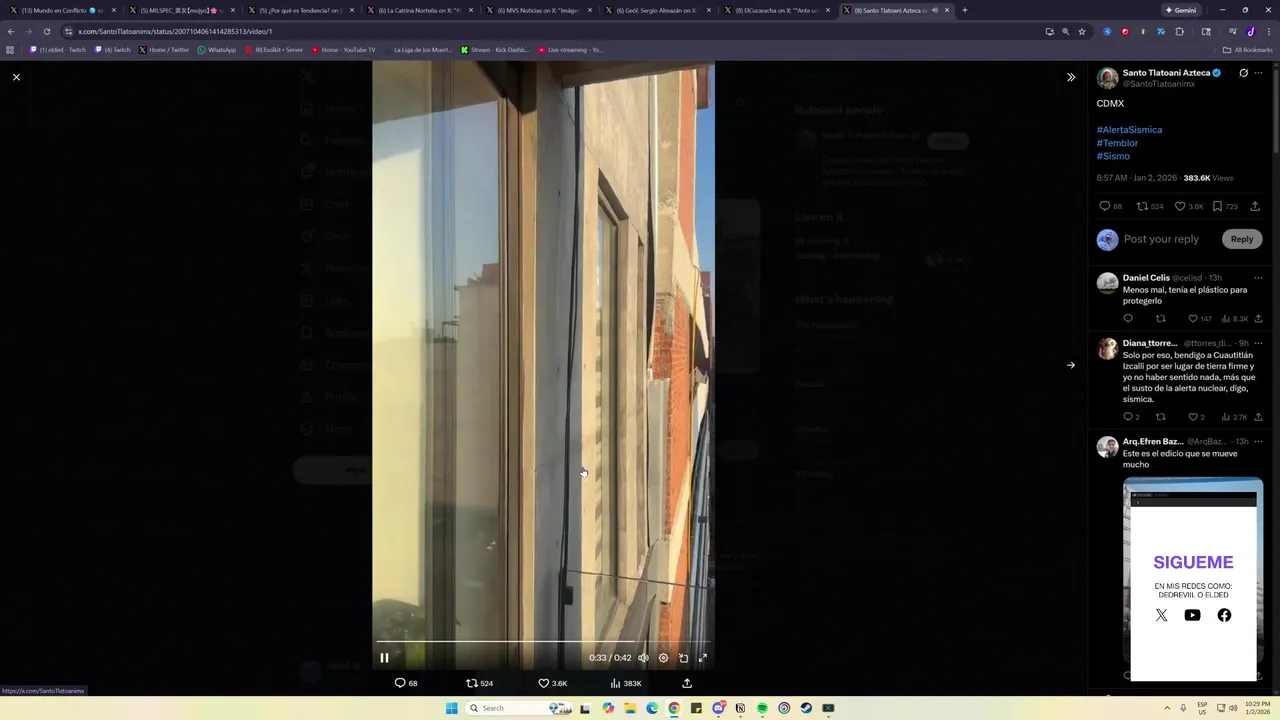
Task: Open more options on Daniel Celis reply
Action: (x=1258, y=278)
